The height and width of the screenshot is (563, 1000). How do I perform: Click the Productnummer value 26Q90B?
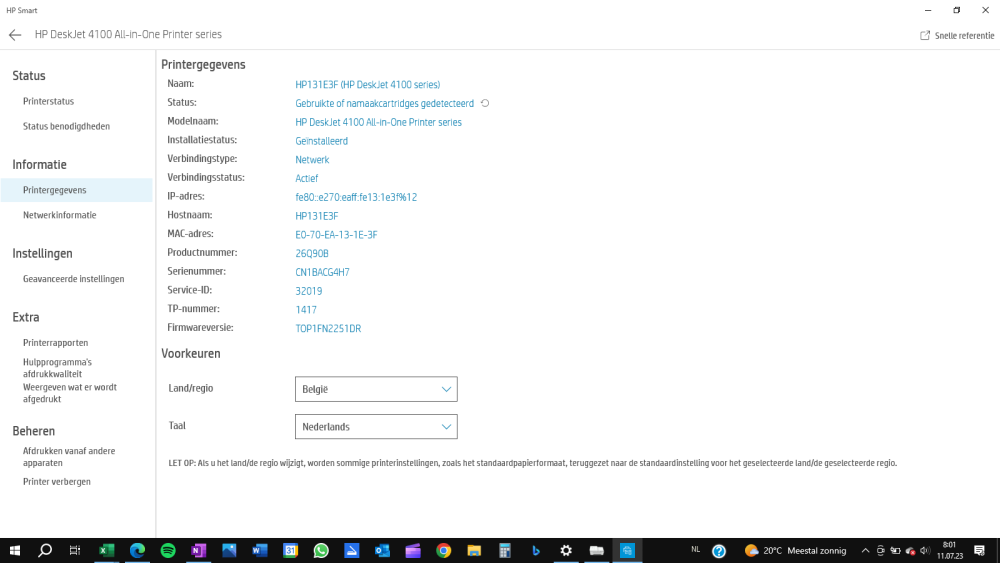[x=312, y=253]
